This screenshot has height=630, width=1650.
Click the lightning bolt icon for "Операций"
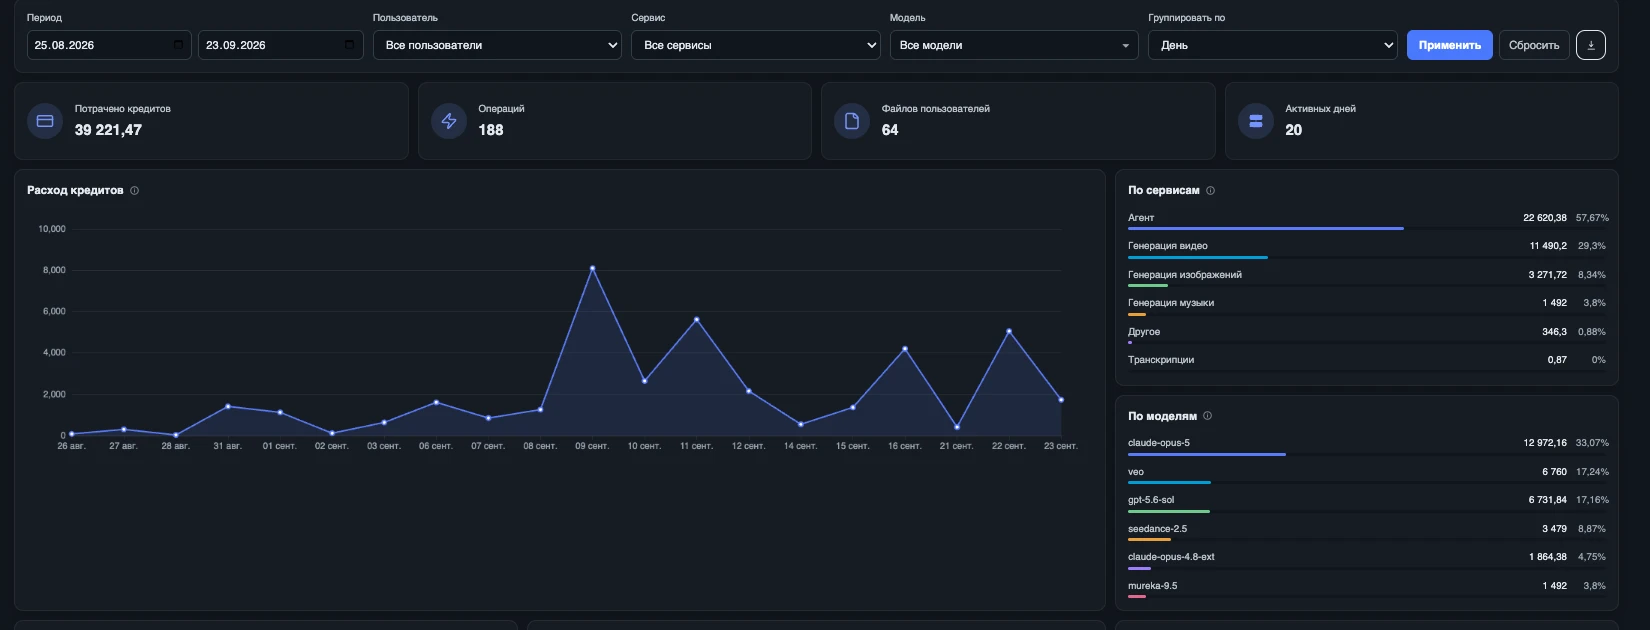(x=449, y=121)
